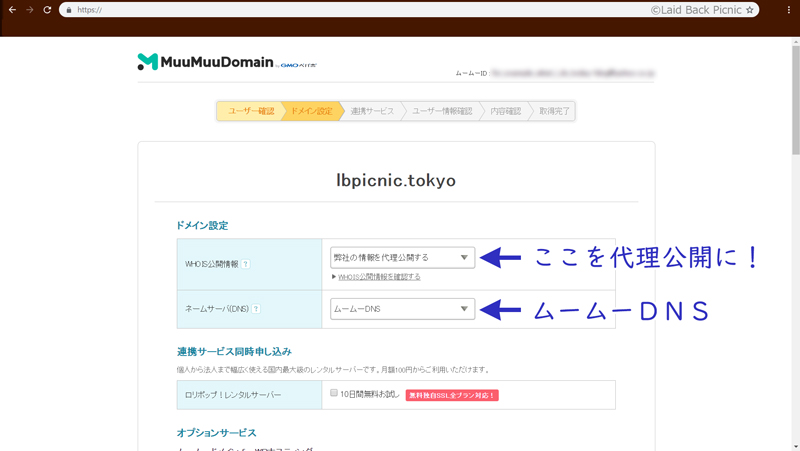Select the ユーザー確認 step
The height and width of the screenshot is (451, 800).
coord(251,111)
